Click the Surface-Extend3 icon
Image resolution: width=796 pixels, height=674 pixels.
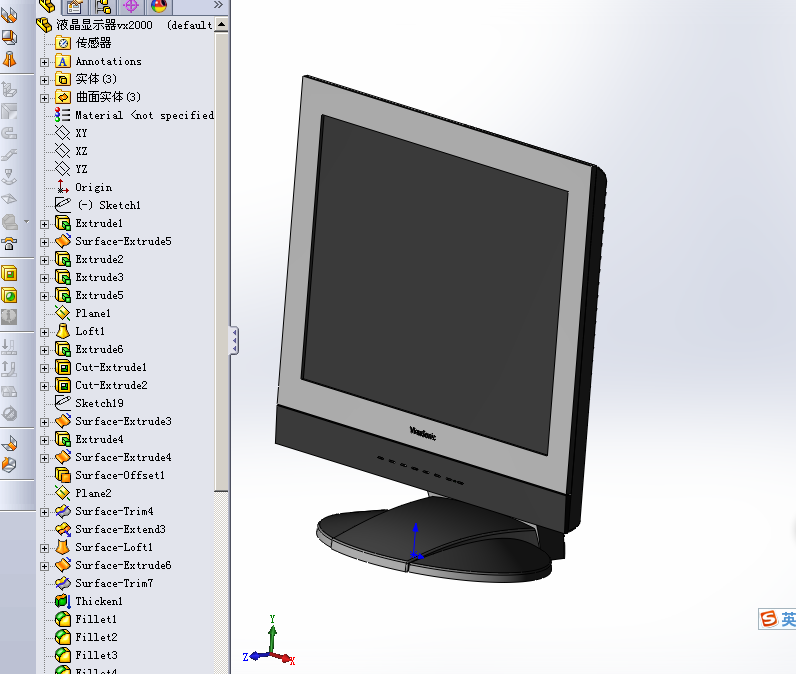(x=62, y=529)
